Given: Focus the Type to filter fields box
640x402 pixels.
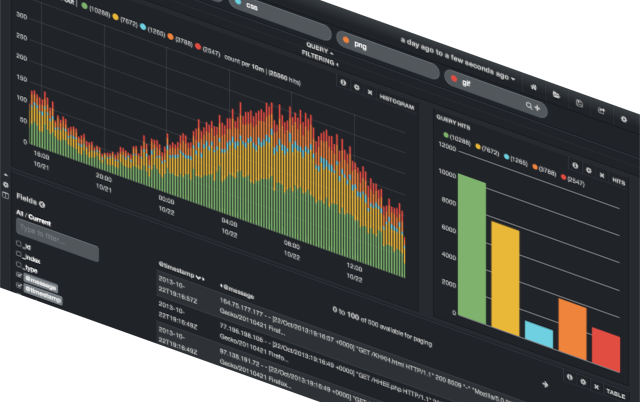Looking at the screenshot, I should coord(57,240).
